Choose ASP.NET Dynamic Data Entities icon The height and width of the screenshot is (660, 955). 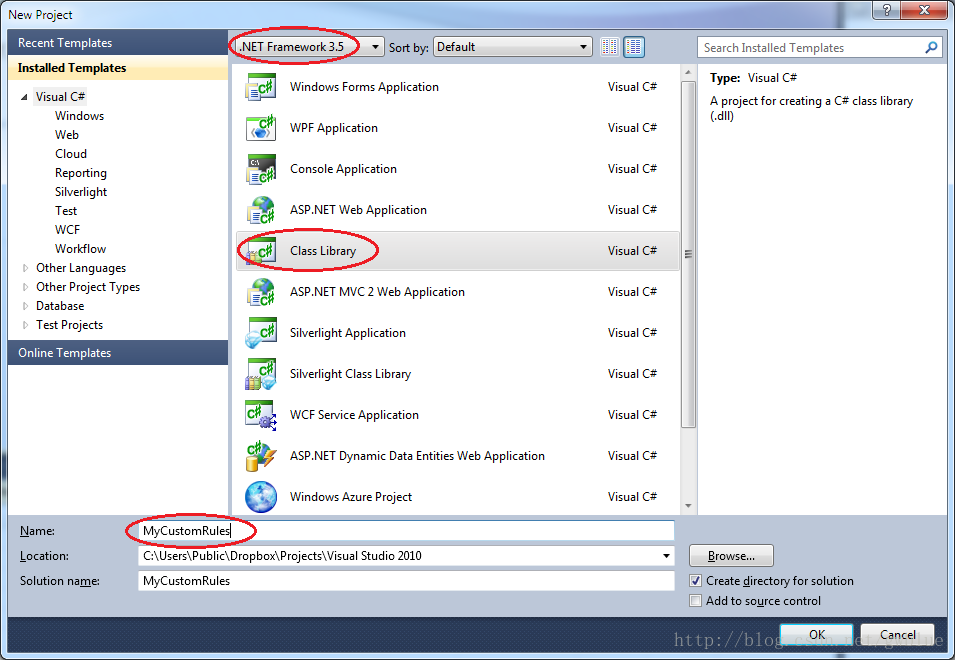coord(261,456)
